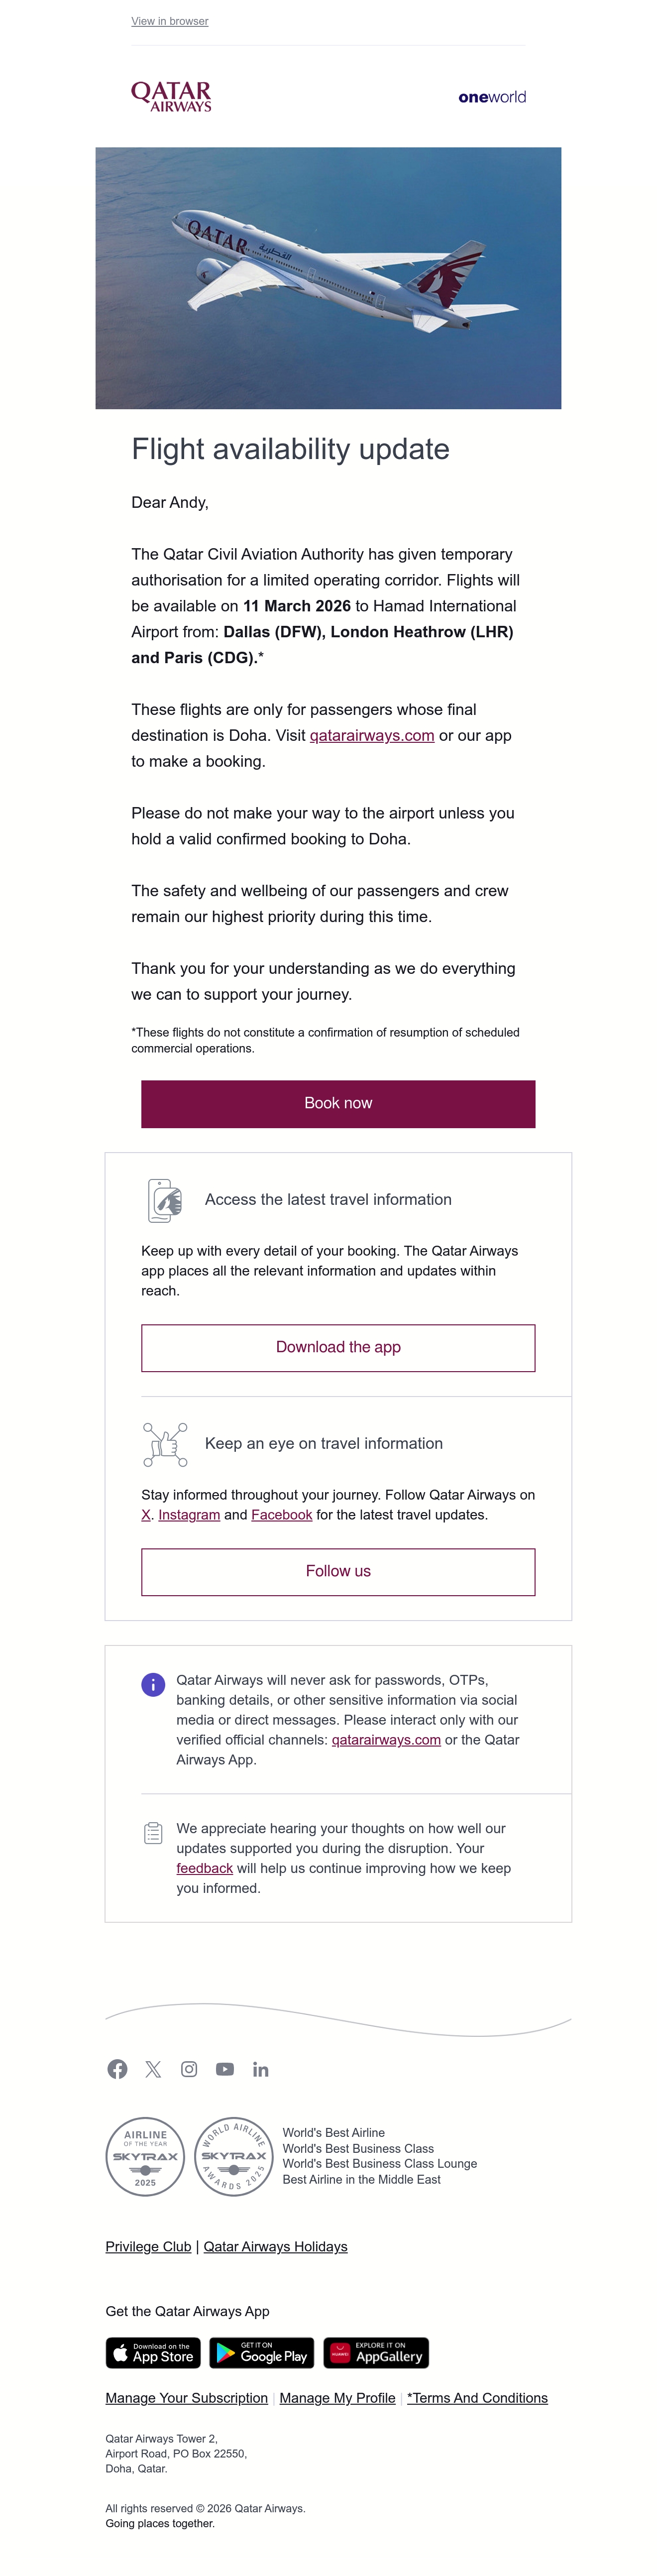657x2576 pixels.
Task: Click the Qatar Airways Holidays link
Action: pos(276,2246)
